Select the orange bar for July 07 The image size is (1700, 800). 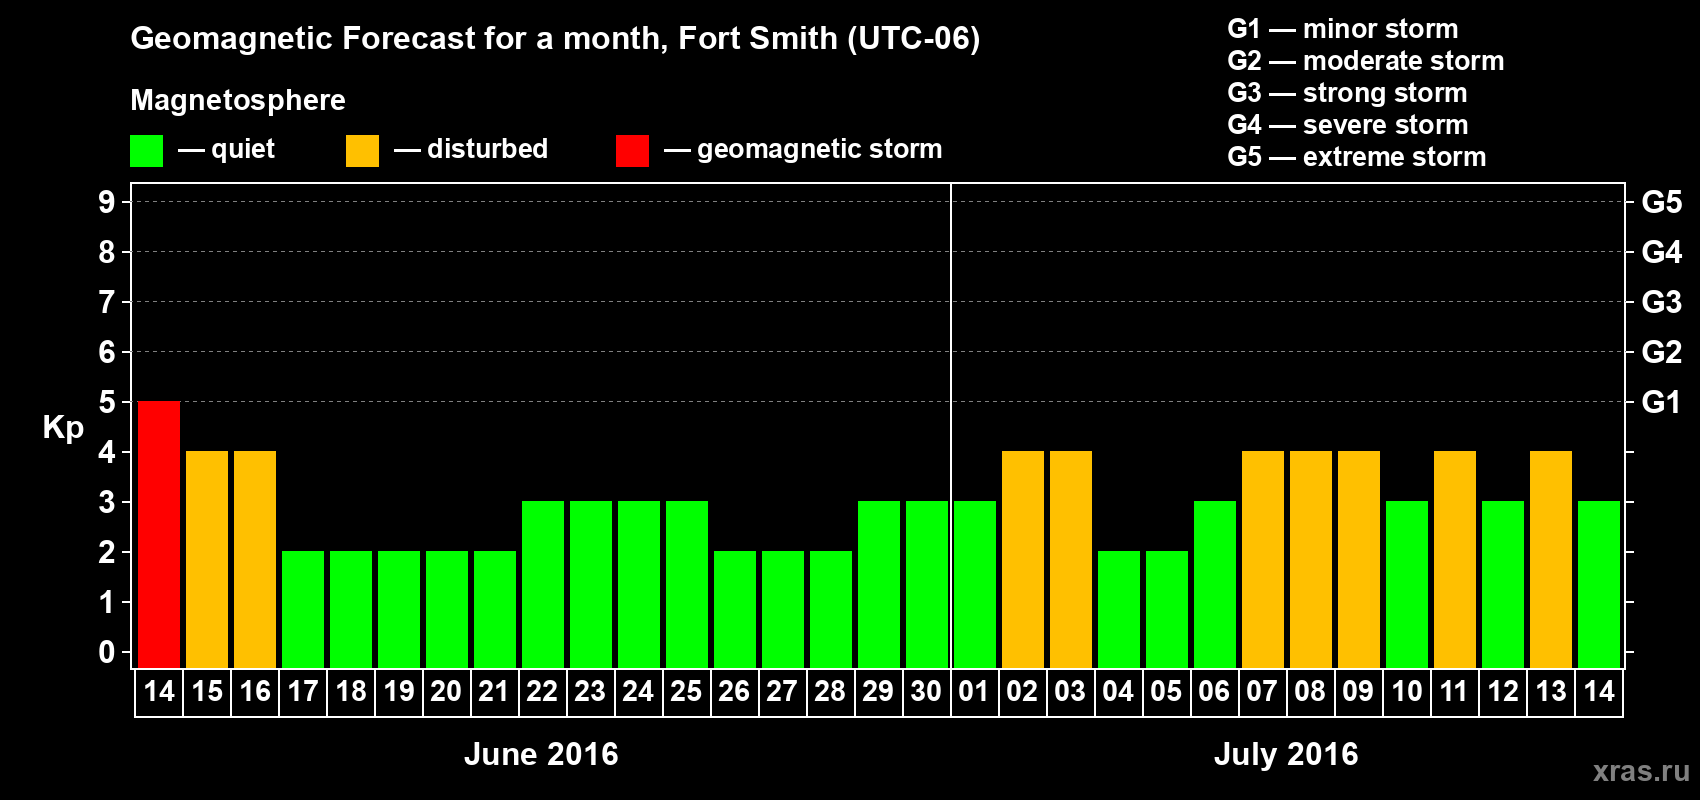tap(1263, 560)
